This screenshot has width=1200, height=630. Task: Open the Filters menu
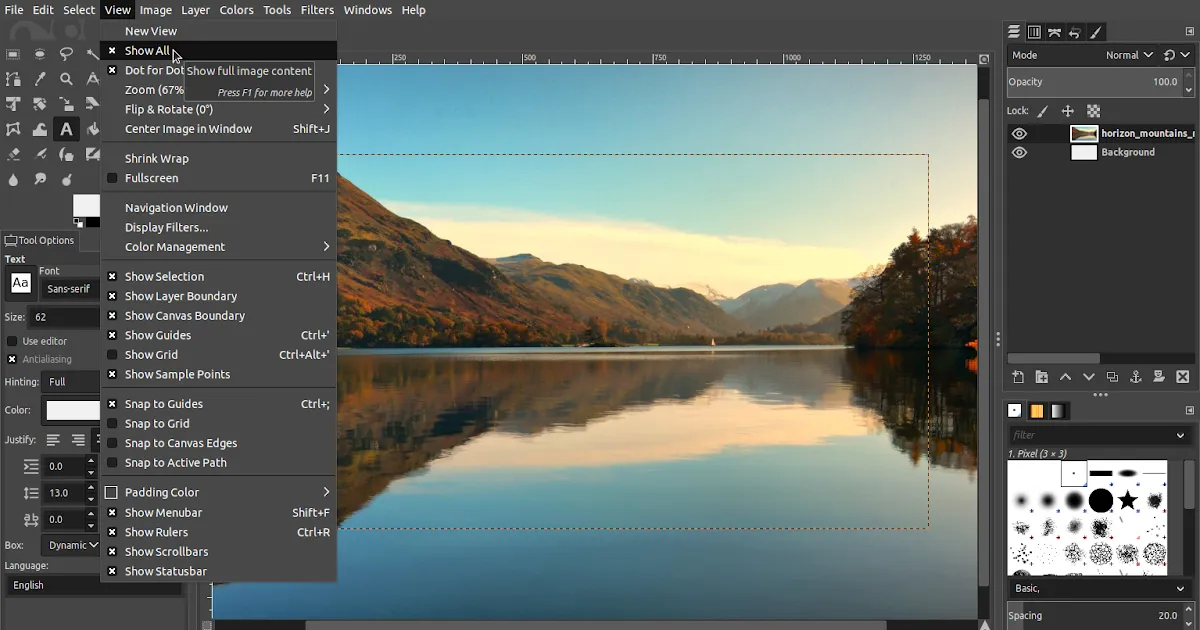coord(317,10)
